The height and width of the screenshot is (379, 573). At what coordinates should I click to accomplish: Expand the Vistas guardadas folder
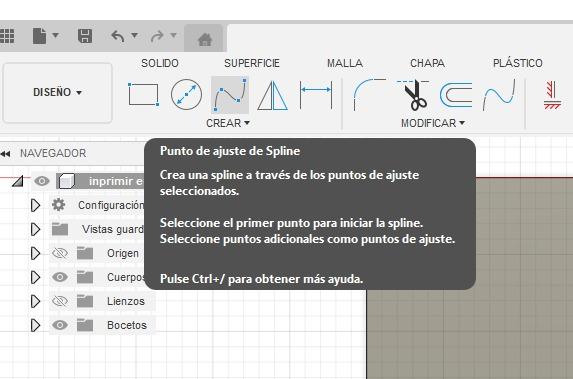(35, 230)
